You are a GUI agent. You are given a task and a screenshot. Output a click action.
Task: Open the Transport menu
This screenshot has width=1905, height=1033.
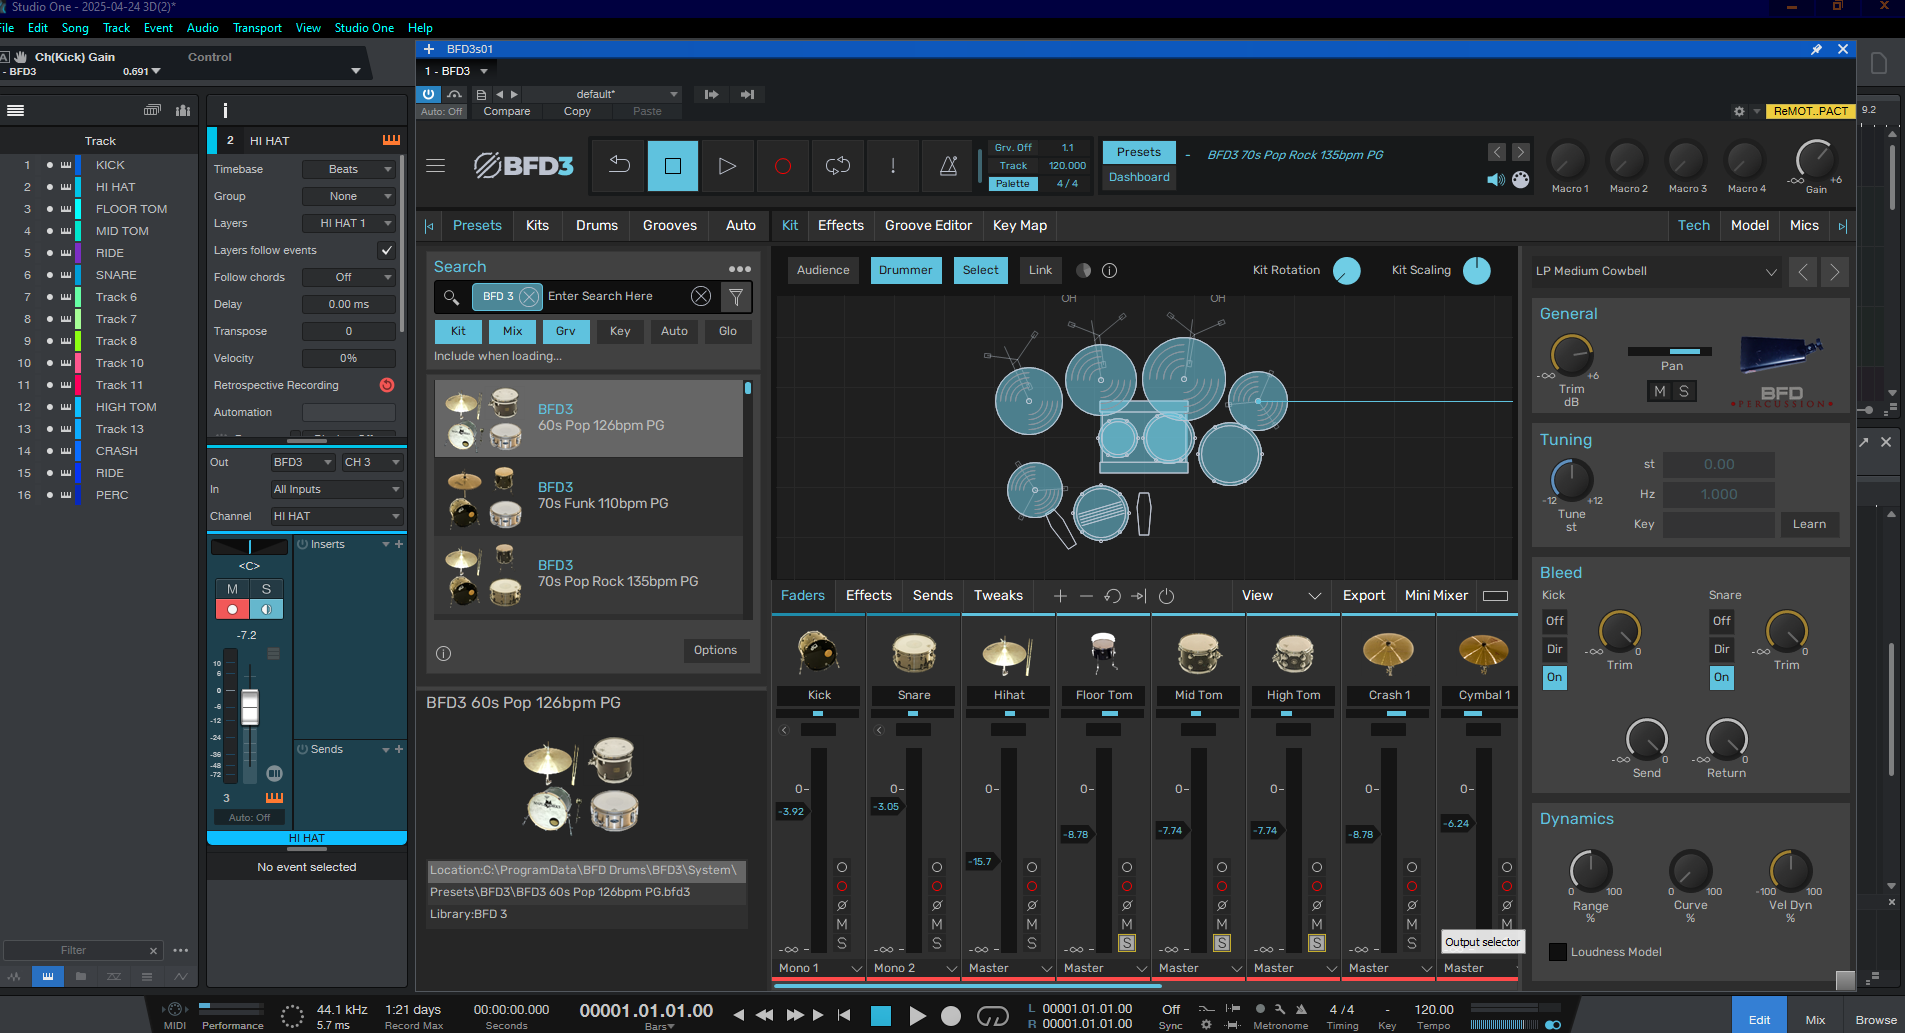(x=257, y=28)
